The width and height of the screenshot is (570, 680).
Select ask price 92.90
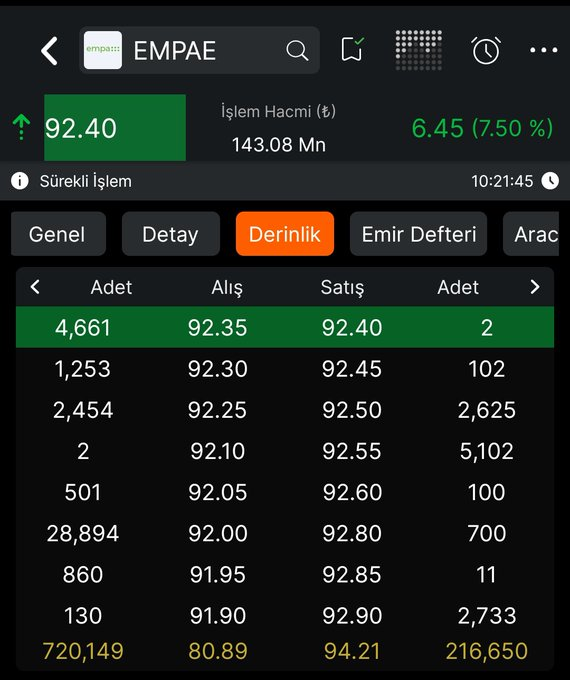pos(352,616)
